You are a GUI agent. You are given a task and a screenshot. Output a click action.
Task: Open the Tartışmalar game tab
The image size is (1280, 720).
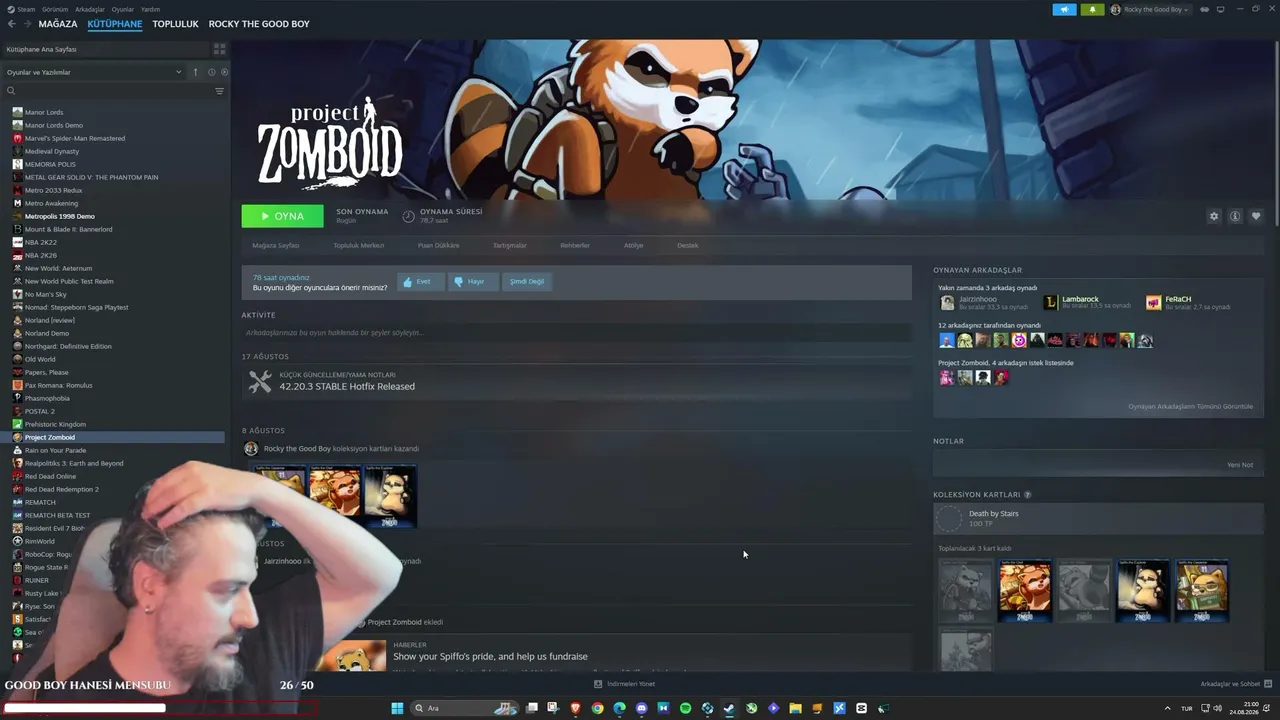coord(510,245)
